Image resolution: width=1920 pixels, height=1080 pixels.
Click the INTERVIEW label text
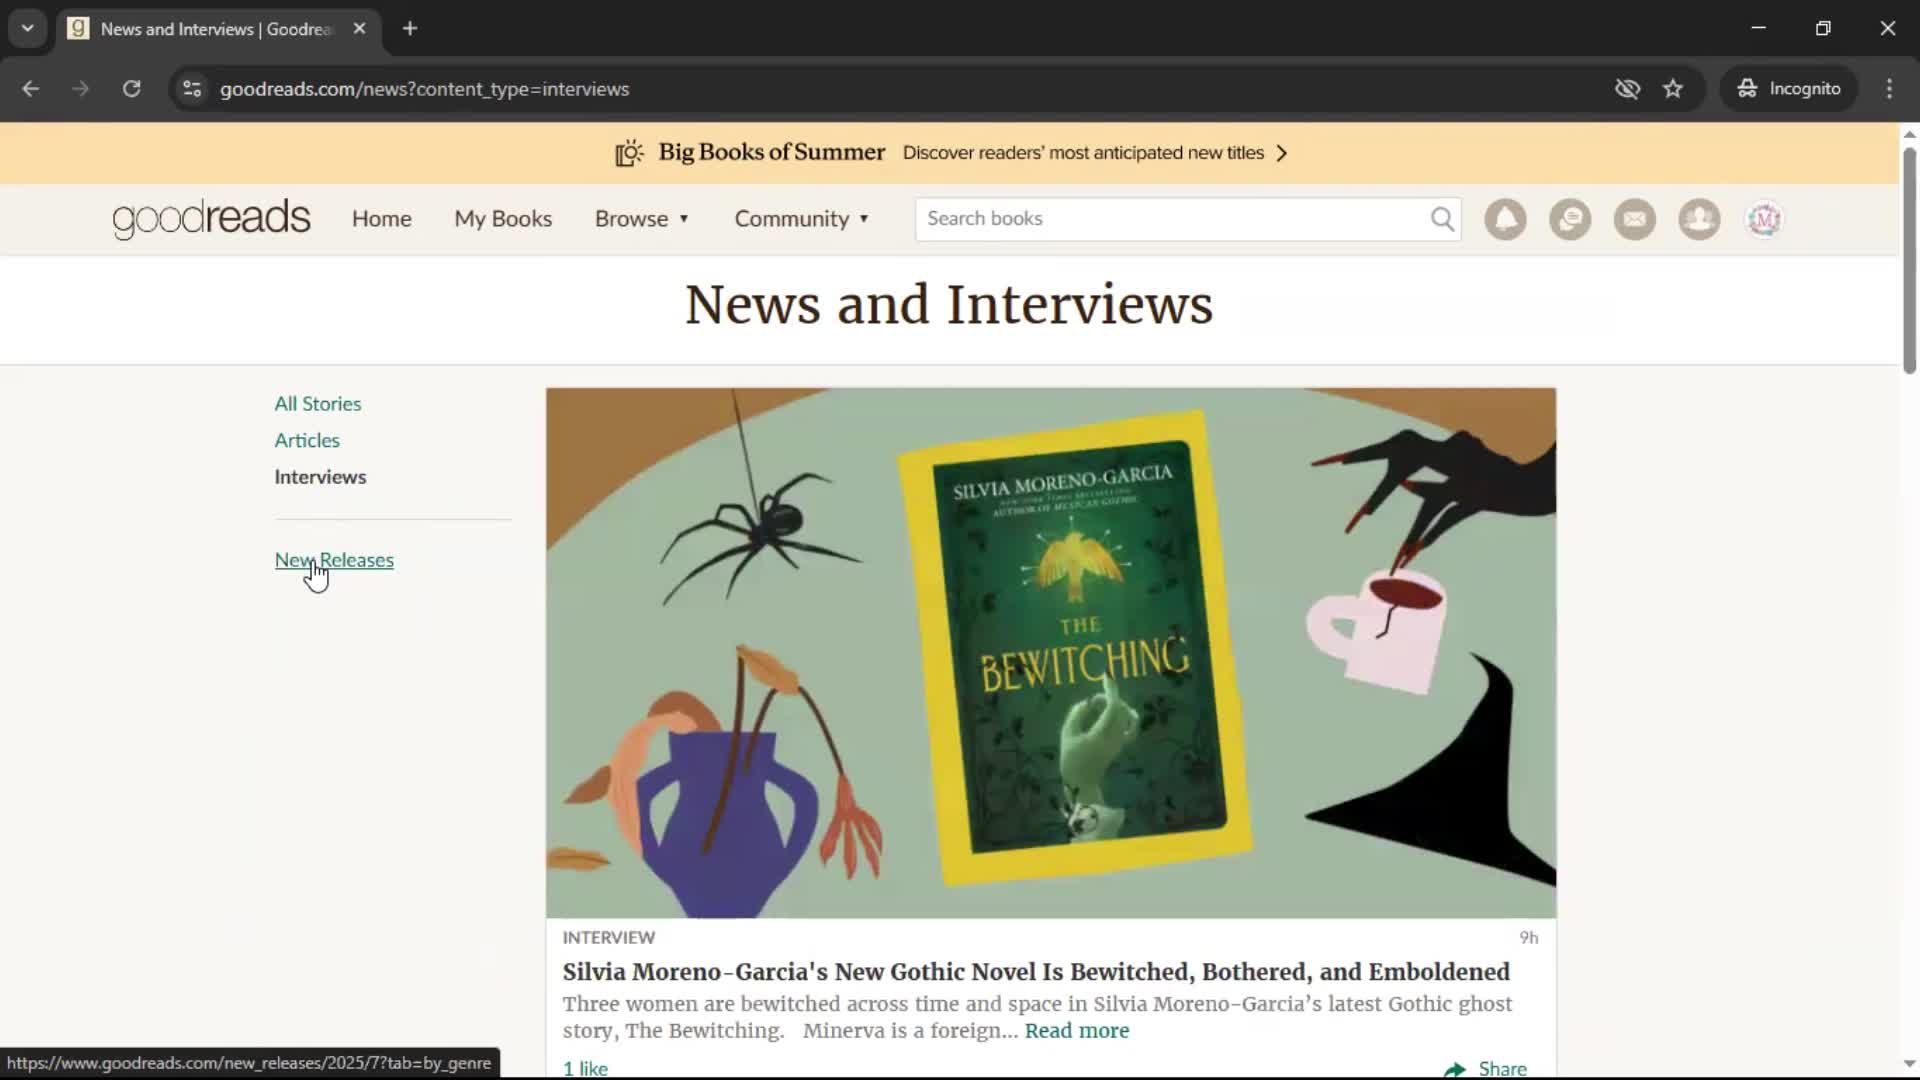pyautogui.click(x=608, y=938)
